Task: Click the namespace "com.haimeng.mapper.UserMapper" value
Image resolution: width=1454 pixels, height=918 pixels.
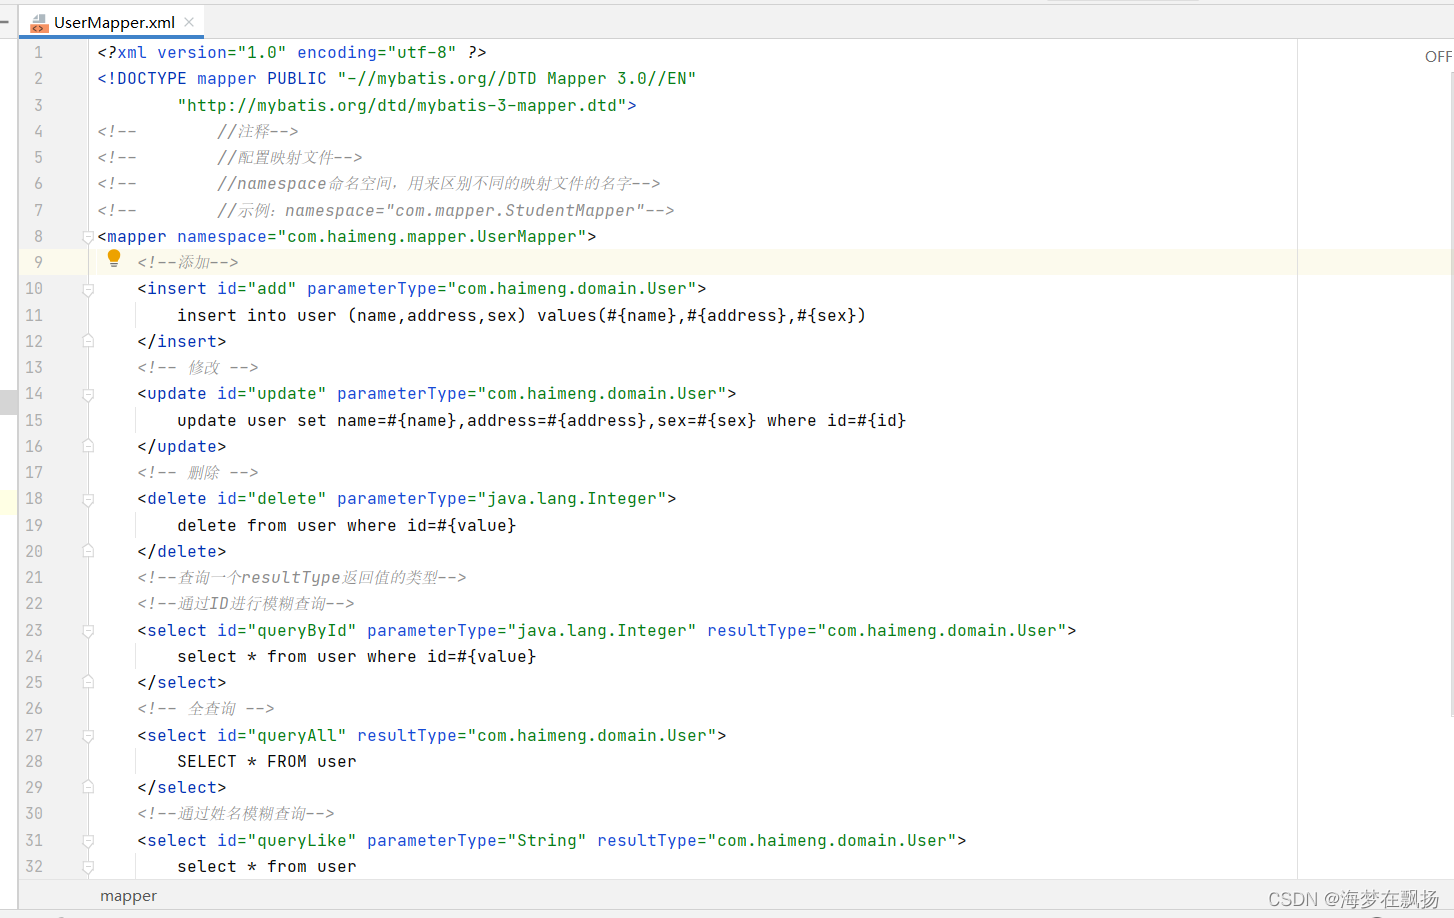Action: [432, 237]
